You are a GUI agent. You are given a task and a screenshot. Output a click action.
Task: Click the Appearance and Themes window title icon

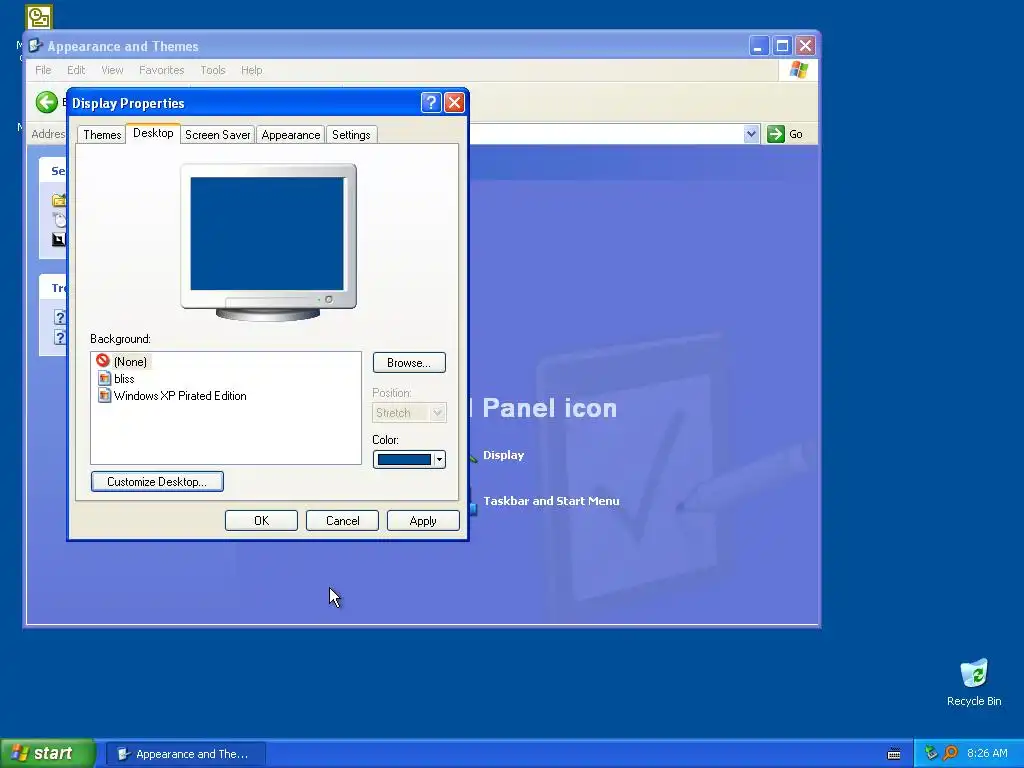click(x=36, y=46)
